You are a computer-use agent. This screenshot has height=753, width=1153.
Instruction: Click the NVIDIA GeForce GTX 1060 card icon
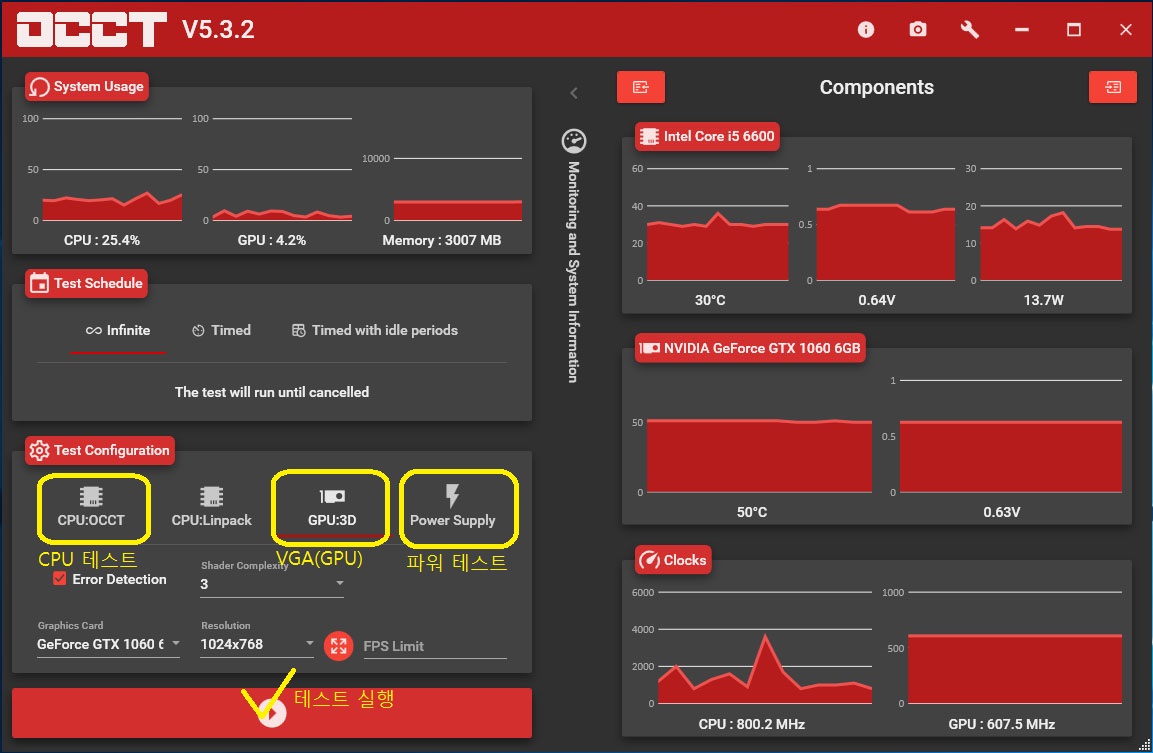(649, 348)
